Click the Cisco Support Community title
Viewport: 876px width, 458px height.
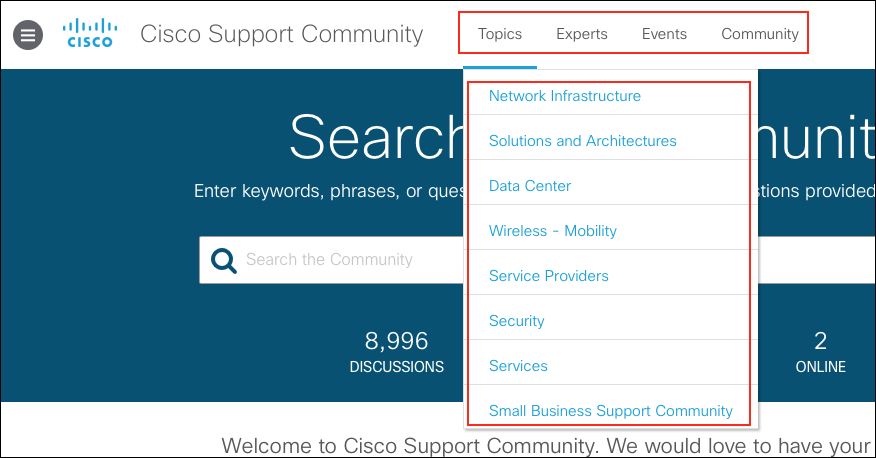click(282, 34)
